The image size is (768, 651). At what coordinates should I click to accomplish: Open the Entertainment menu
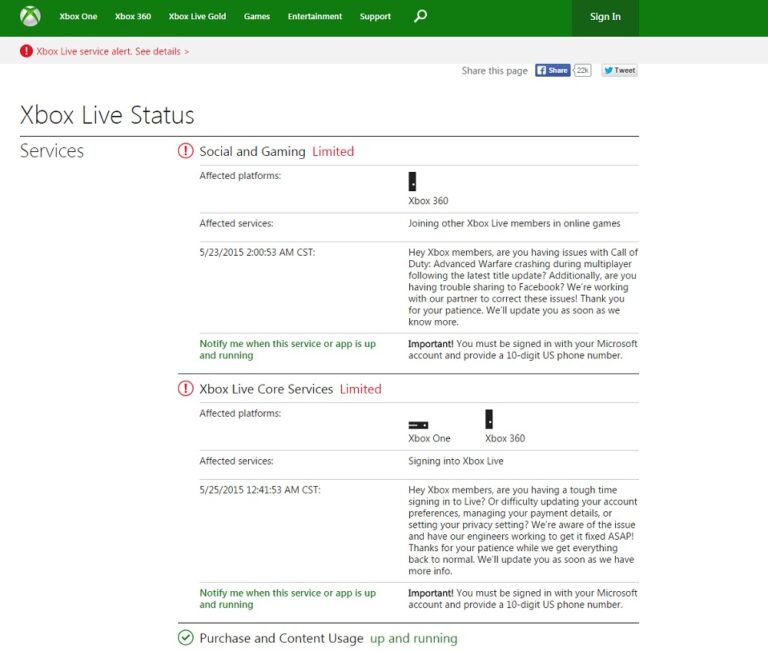(x=315, y=16)
